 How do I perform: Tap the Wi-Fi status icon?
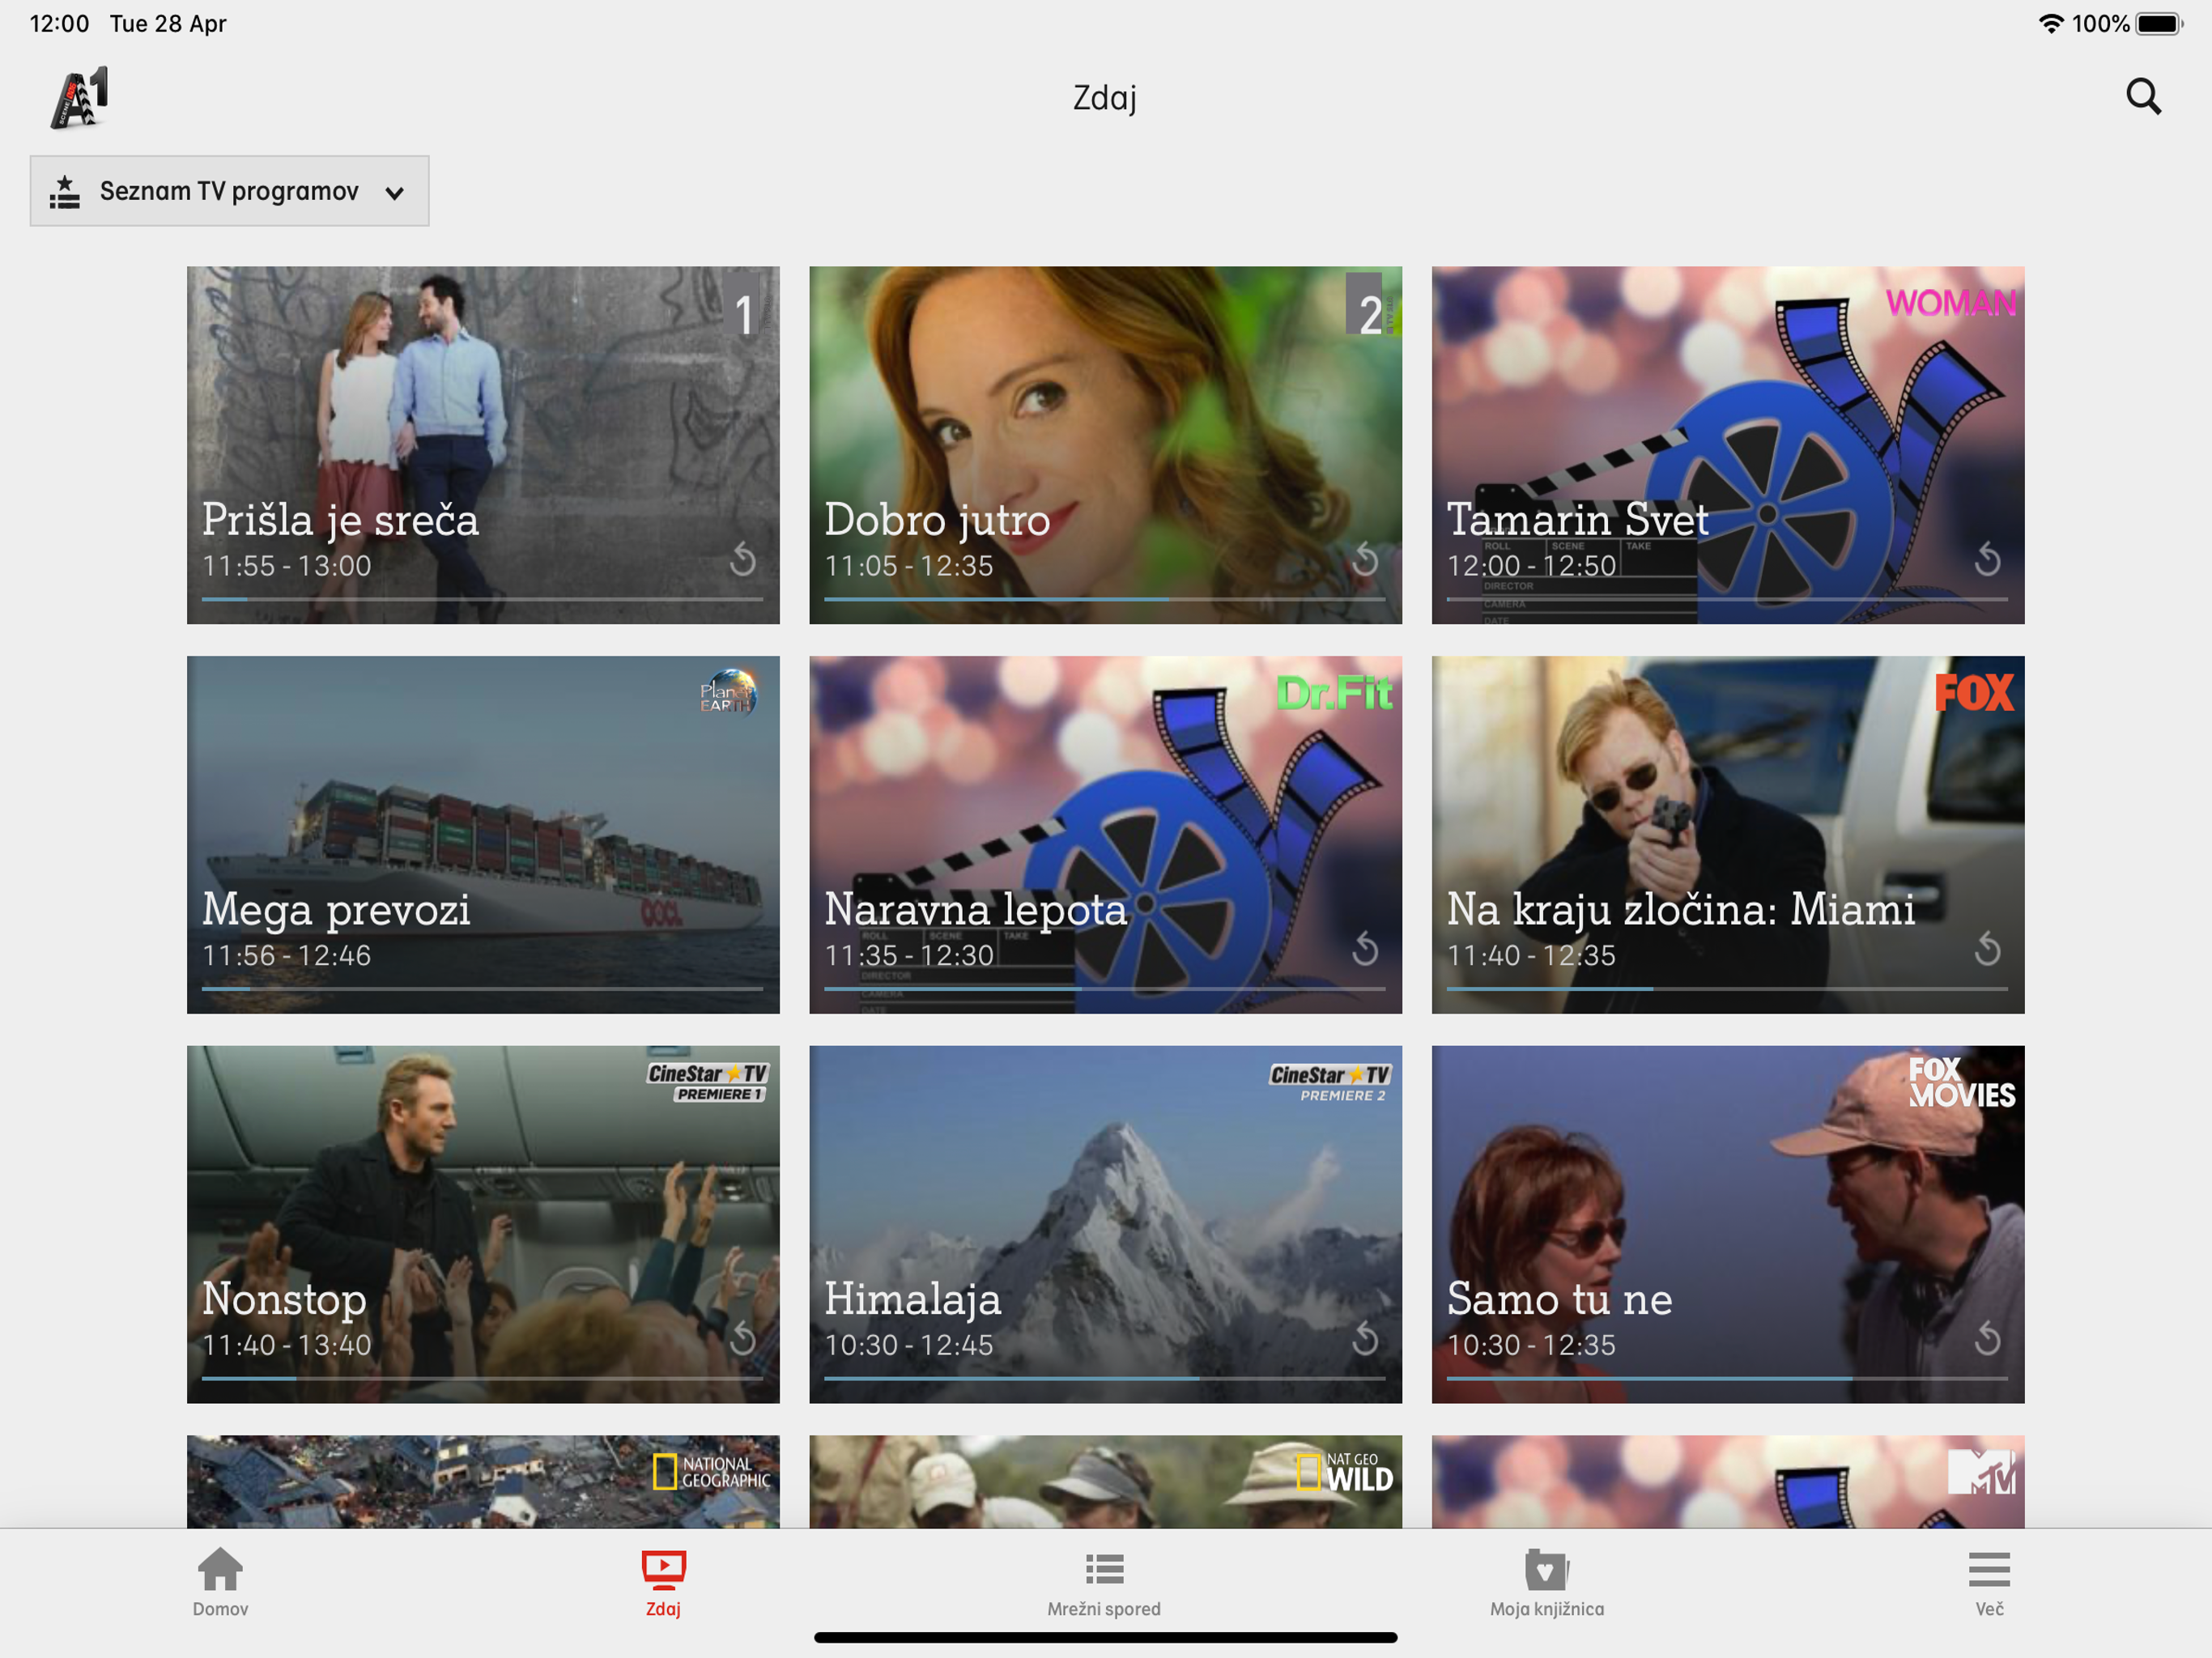2050,23
